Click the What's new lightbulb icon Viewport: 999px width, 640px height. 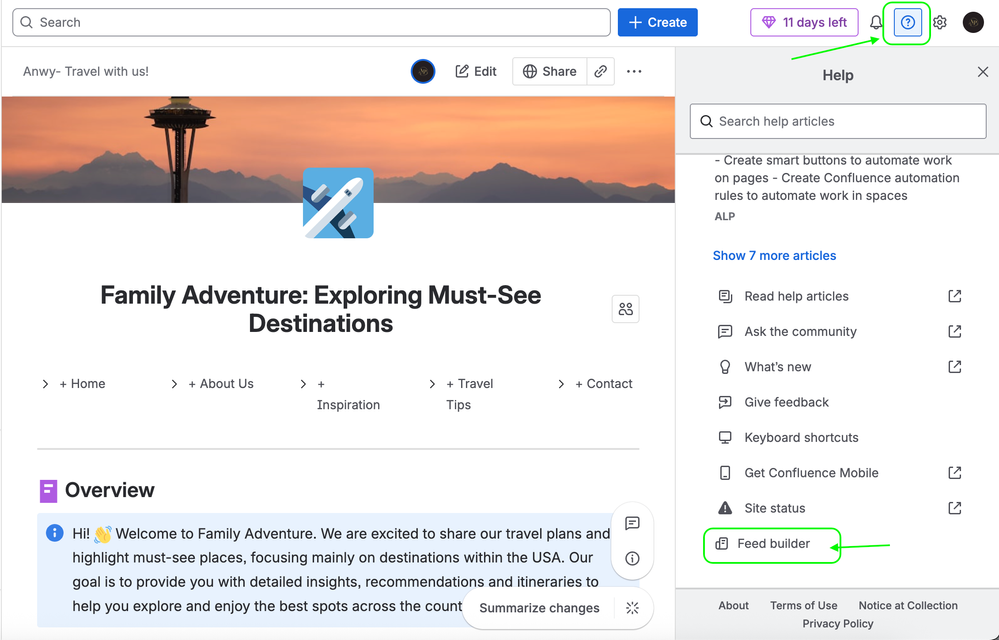pyautogui.click(x=725, y=367)
